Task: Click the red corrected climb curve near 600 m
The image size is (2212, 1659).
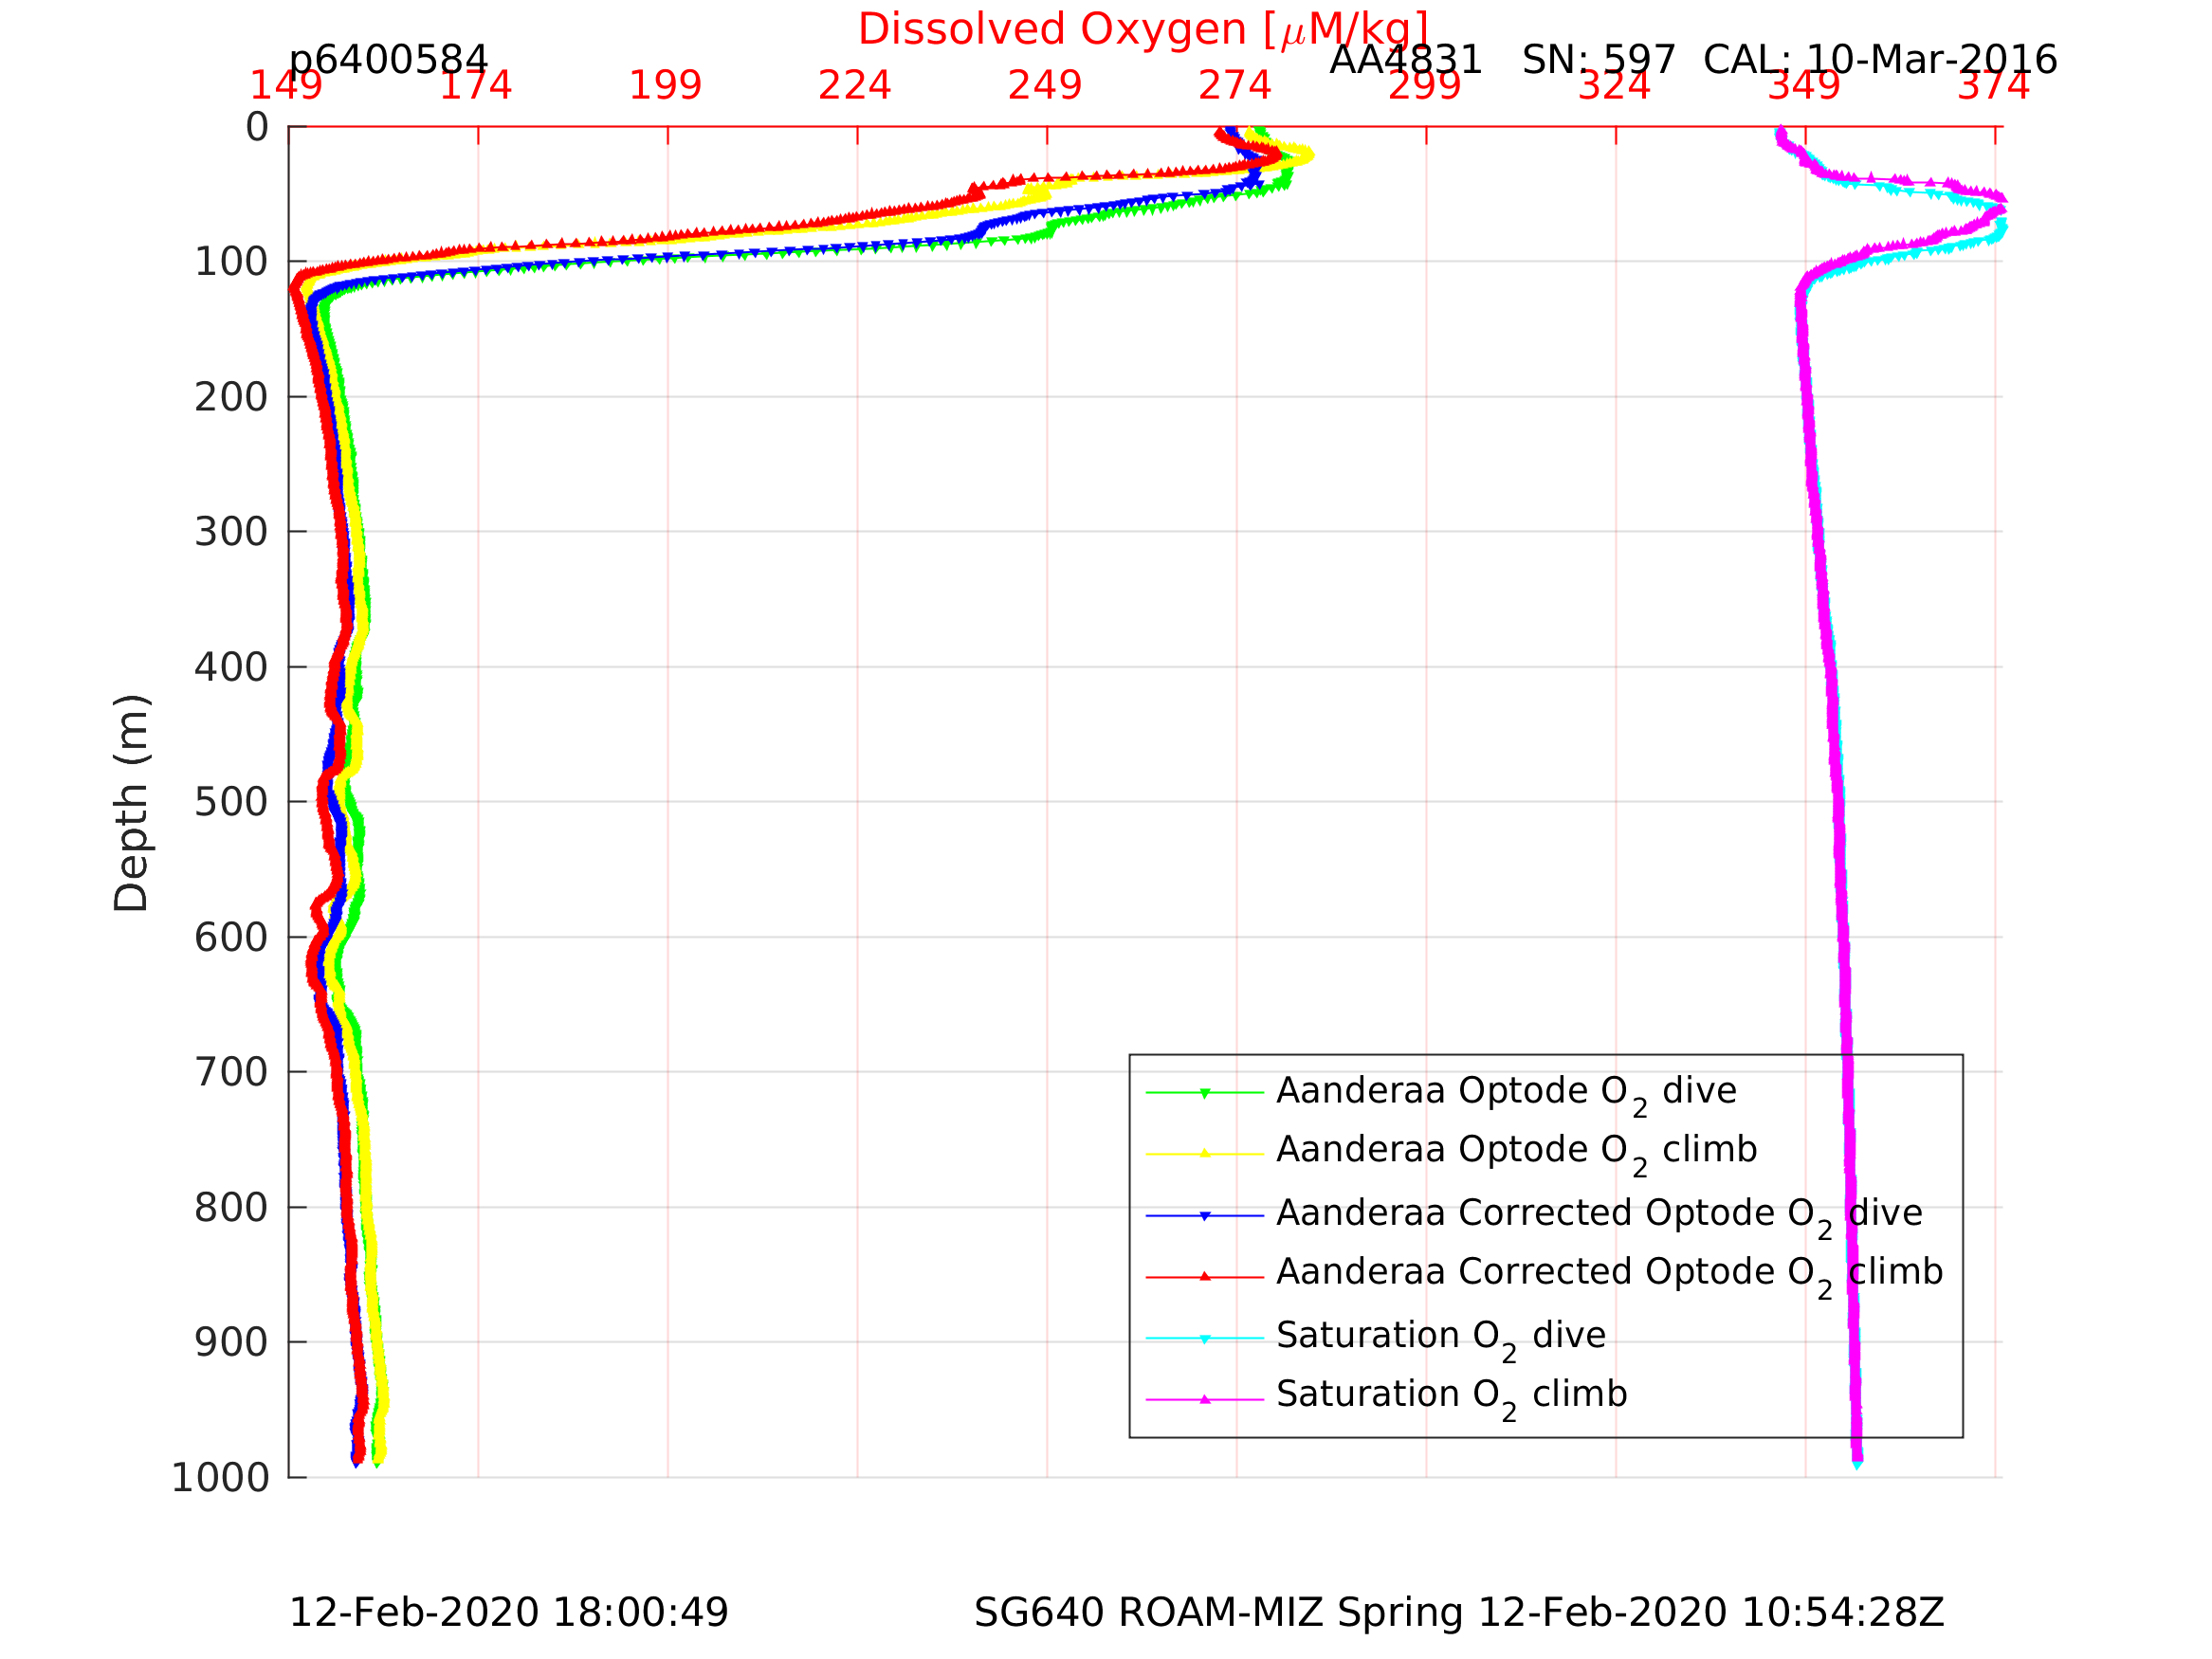Action: pos(318,938)
